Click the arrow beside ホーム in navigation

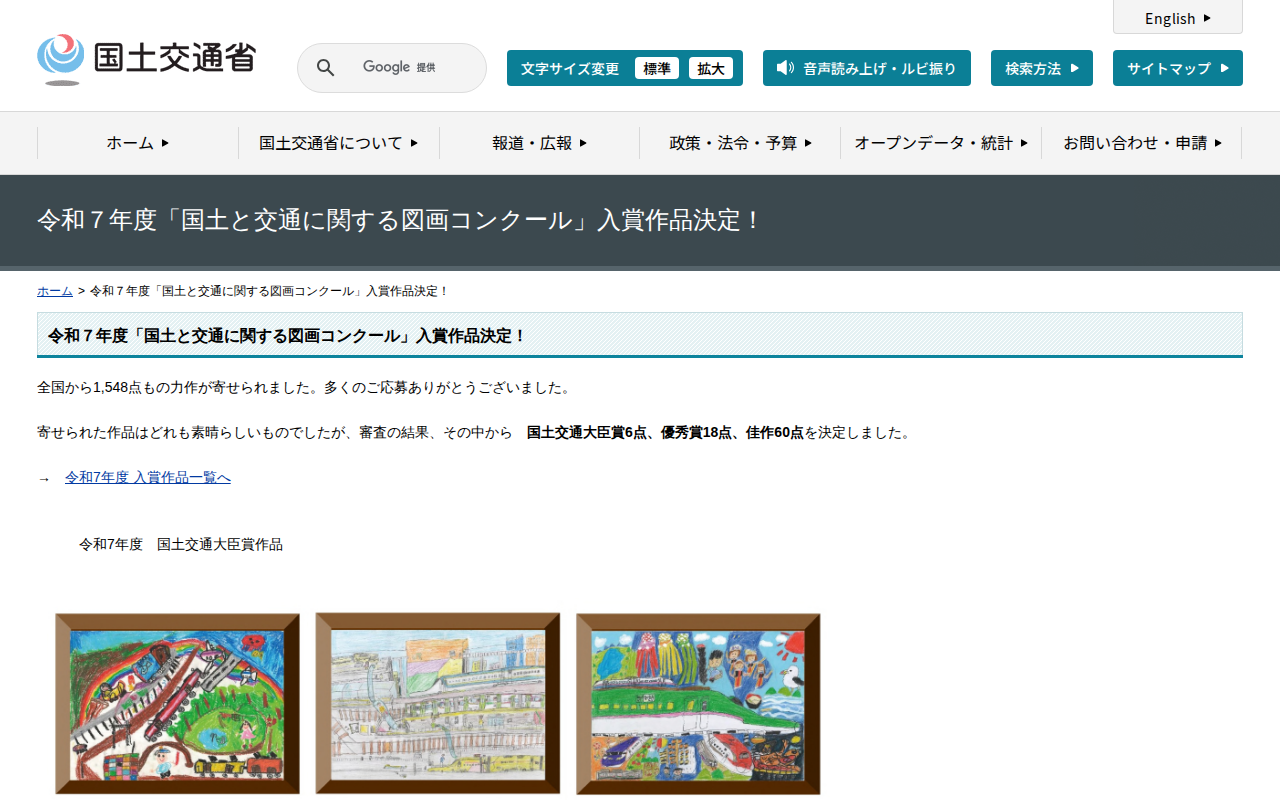[x=165, y=143]
